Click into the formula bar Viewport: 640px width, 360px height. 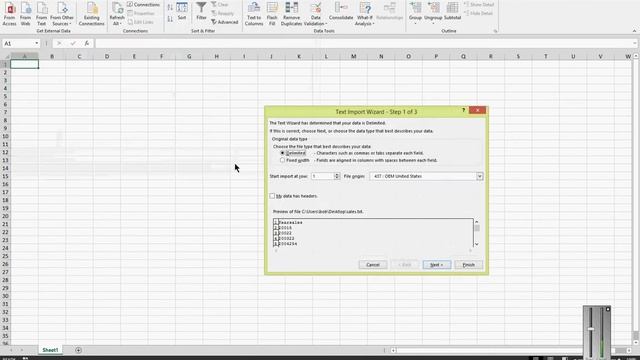tap(363, 43)
